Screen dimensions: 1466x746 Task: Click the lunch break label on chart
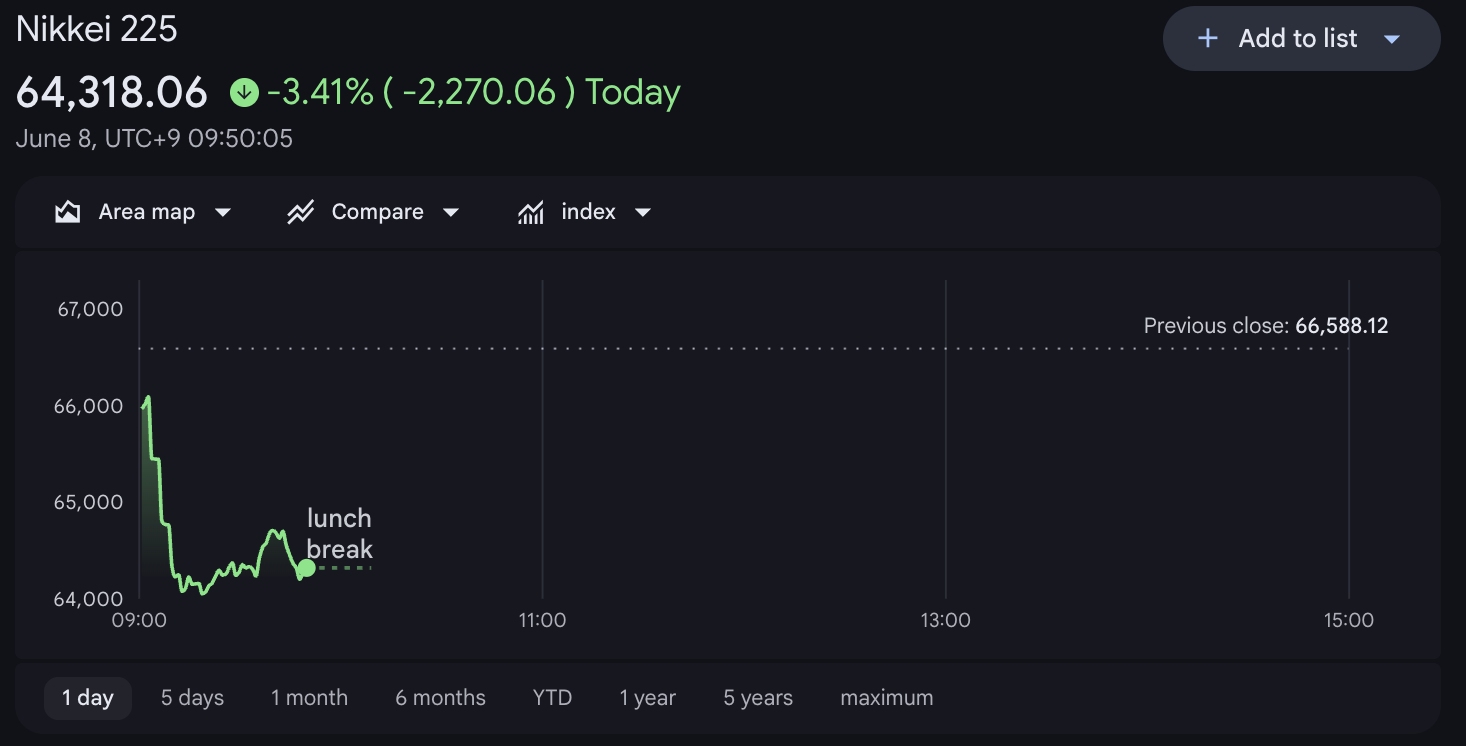340,534
